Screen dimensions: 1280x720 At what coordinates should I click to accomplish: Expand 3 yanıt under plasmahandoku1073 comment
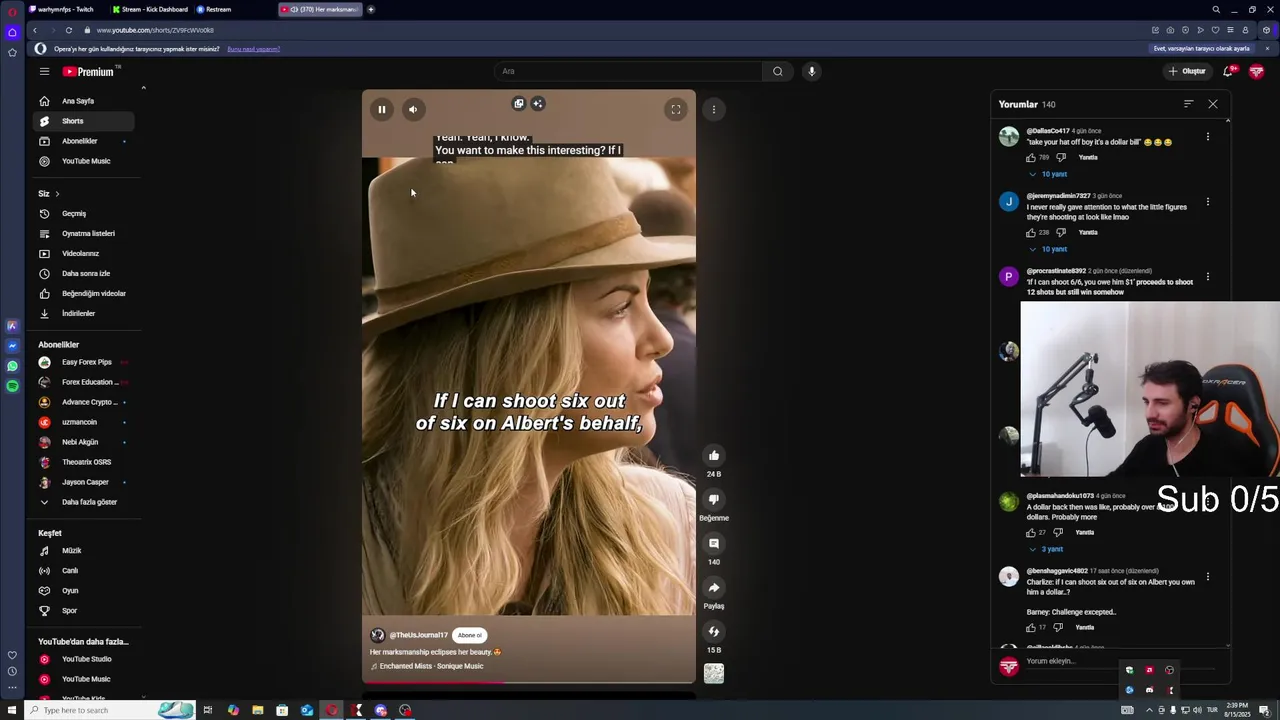[1046, 549]
